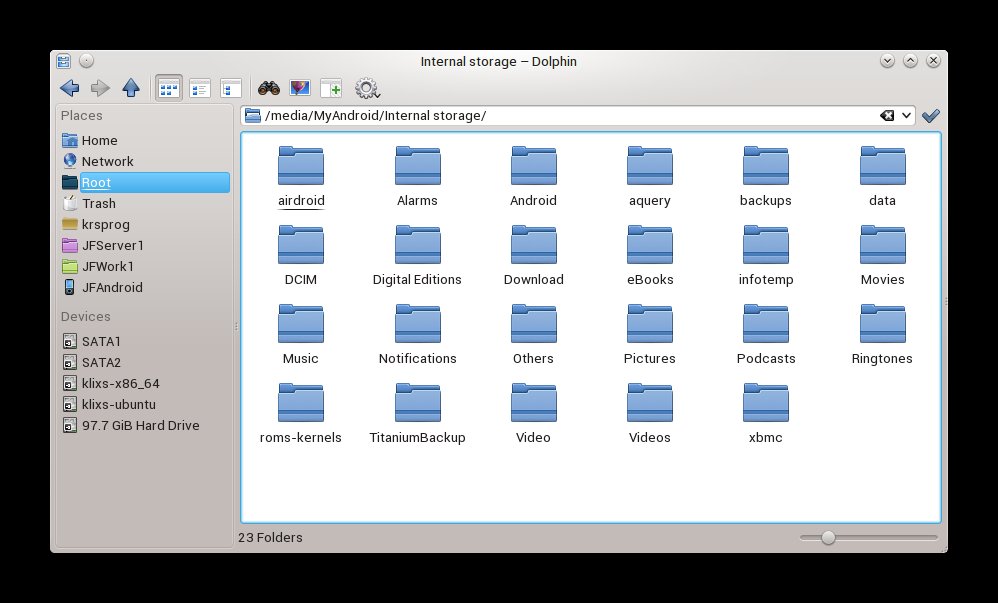Clear the location bar text

point(887,115)
